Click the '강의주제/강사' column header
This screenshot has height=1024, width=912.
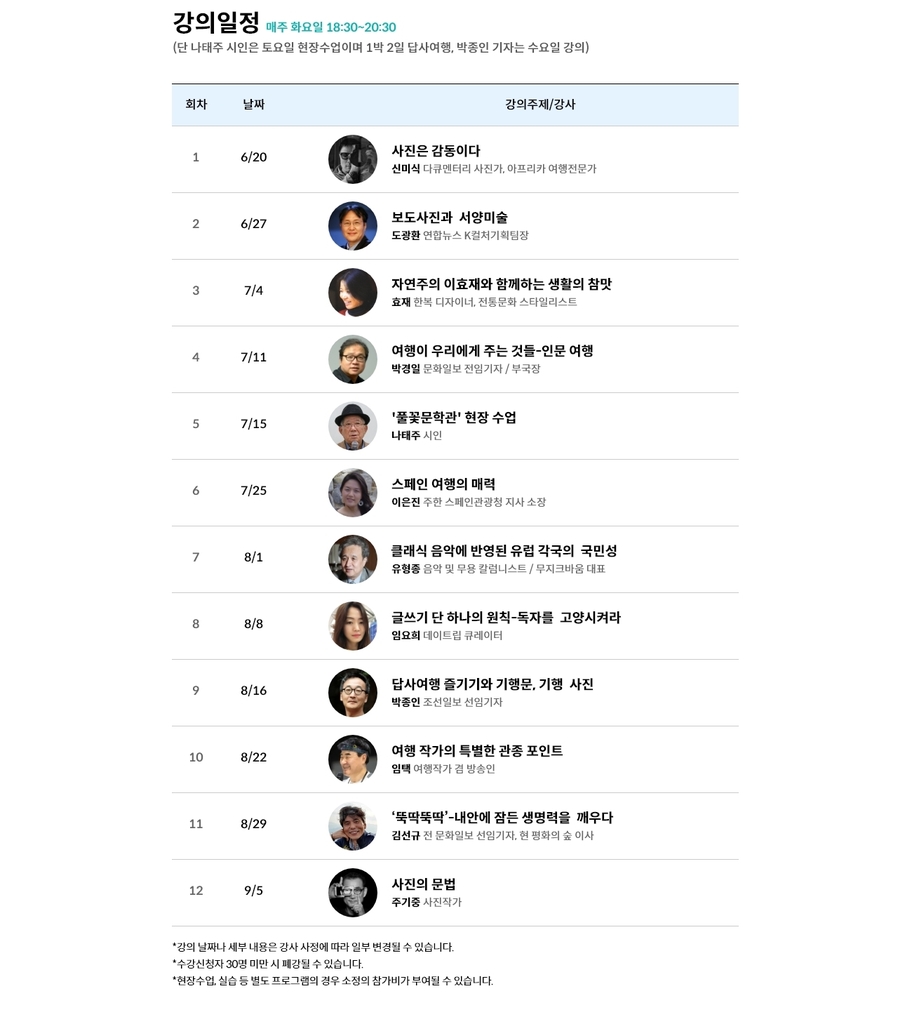tap(540, 104)
